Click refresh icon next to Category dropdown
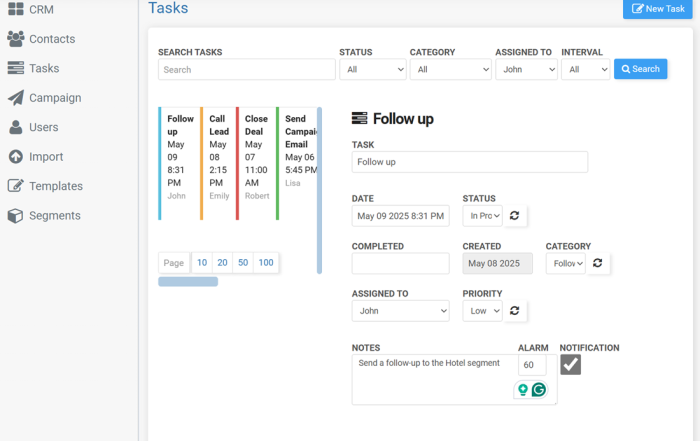 click(x=597, y=263)
